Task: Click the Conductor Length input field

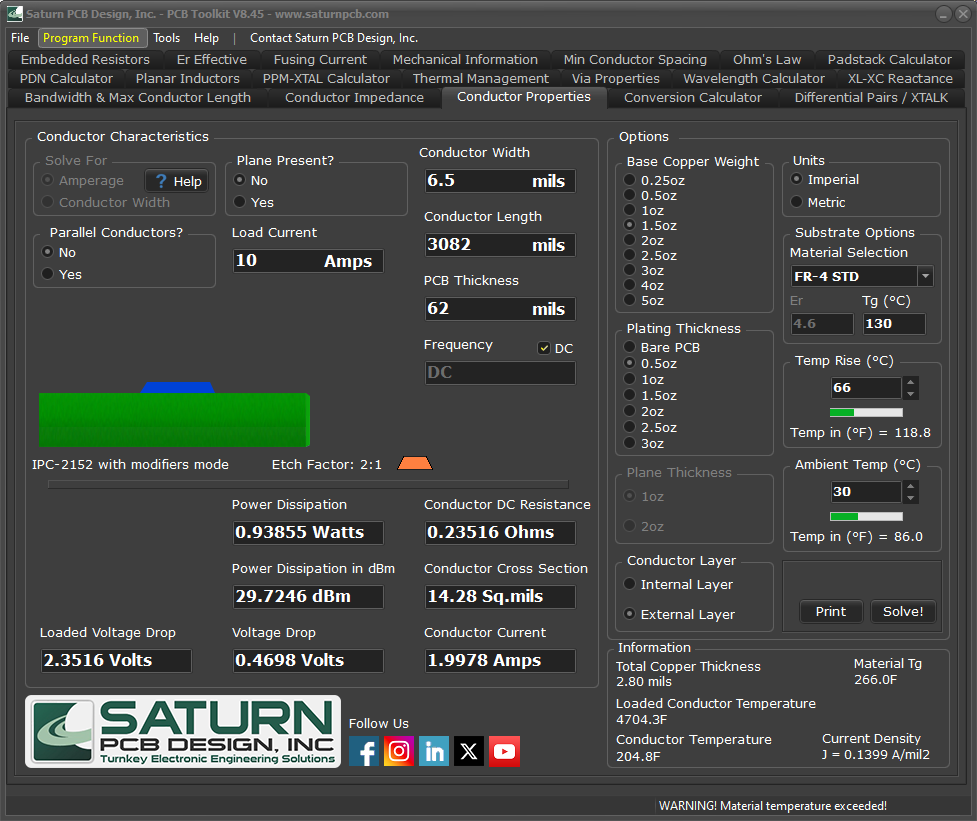Action: click(500, 245)
